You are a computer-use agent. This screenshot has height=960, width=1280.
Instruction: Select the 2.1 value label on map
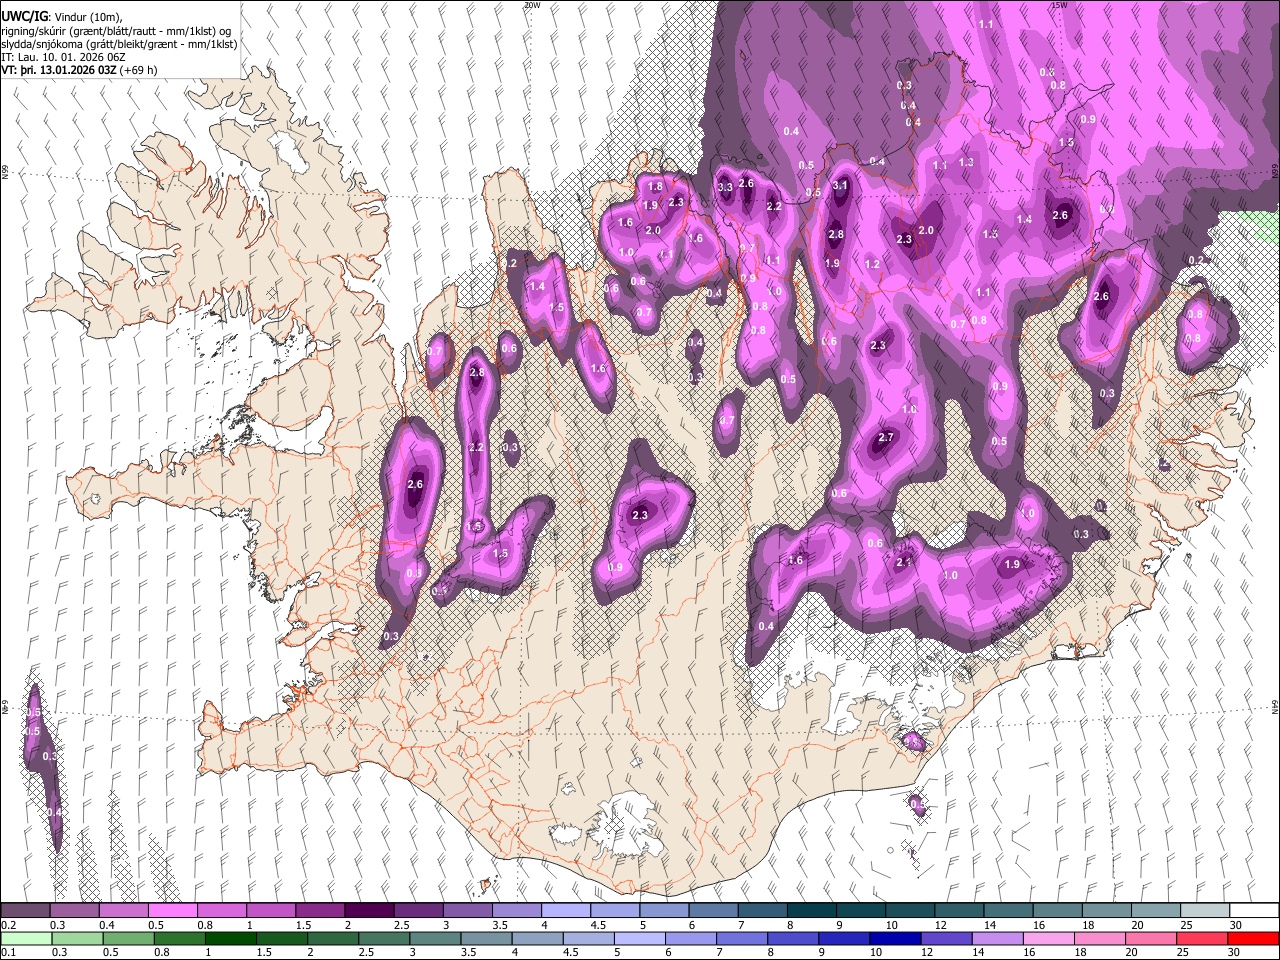904,562
